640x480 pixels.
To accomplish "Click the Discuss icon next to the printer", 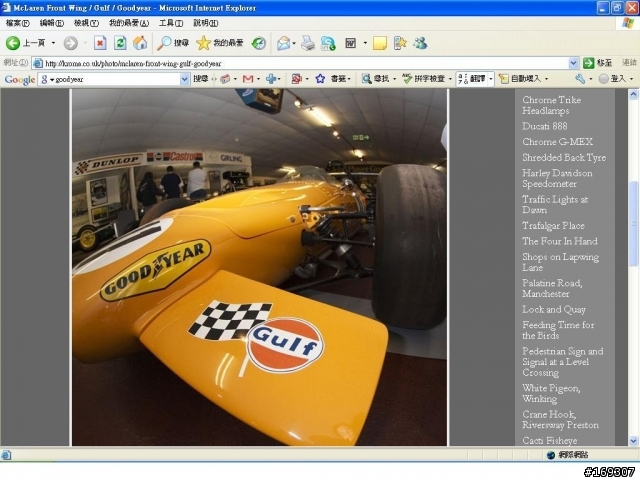I will click(x=328, y=43).
